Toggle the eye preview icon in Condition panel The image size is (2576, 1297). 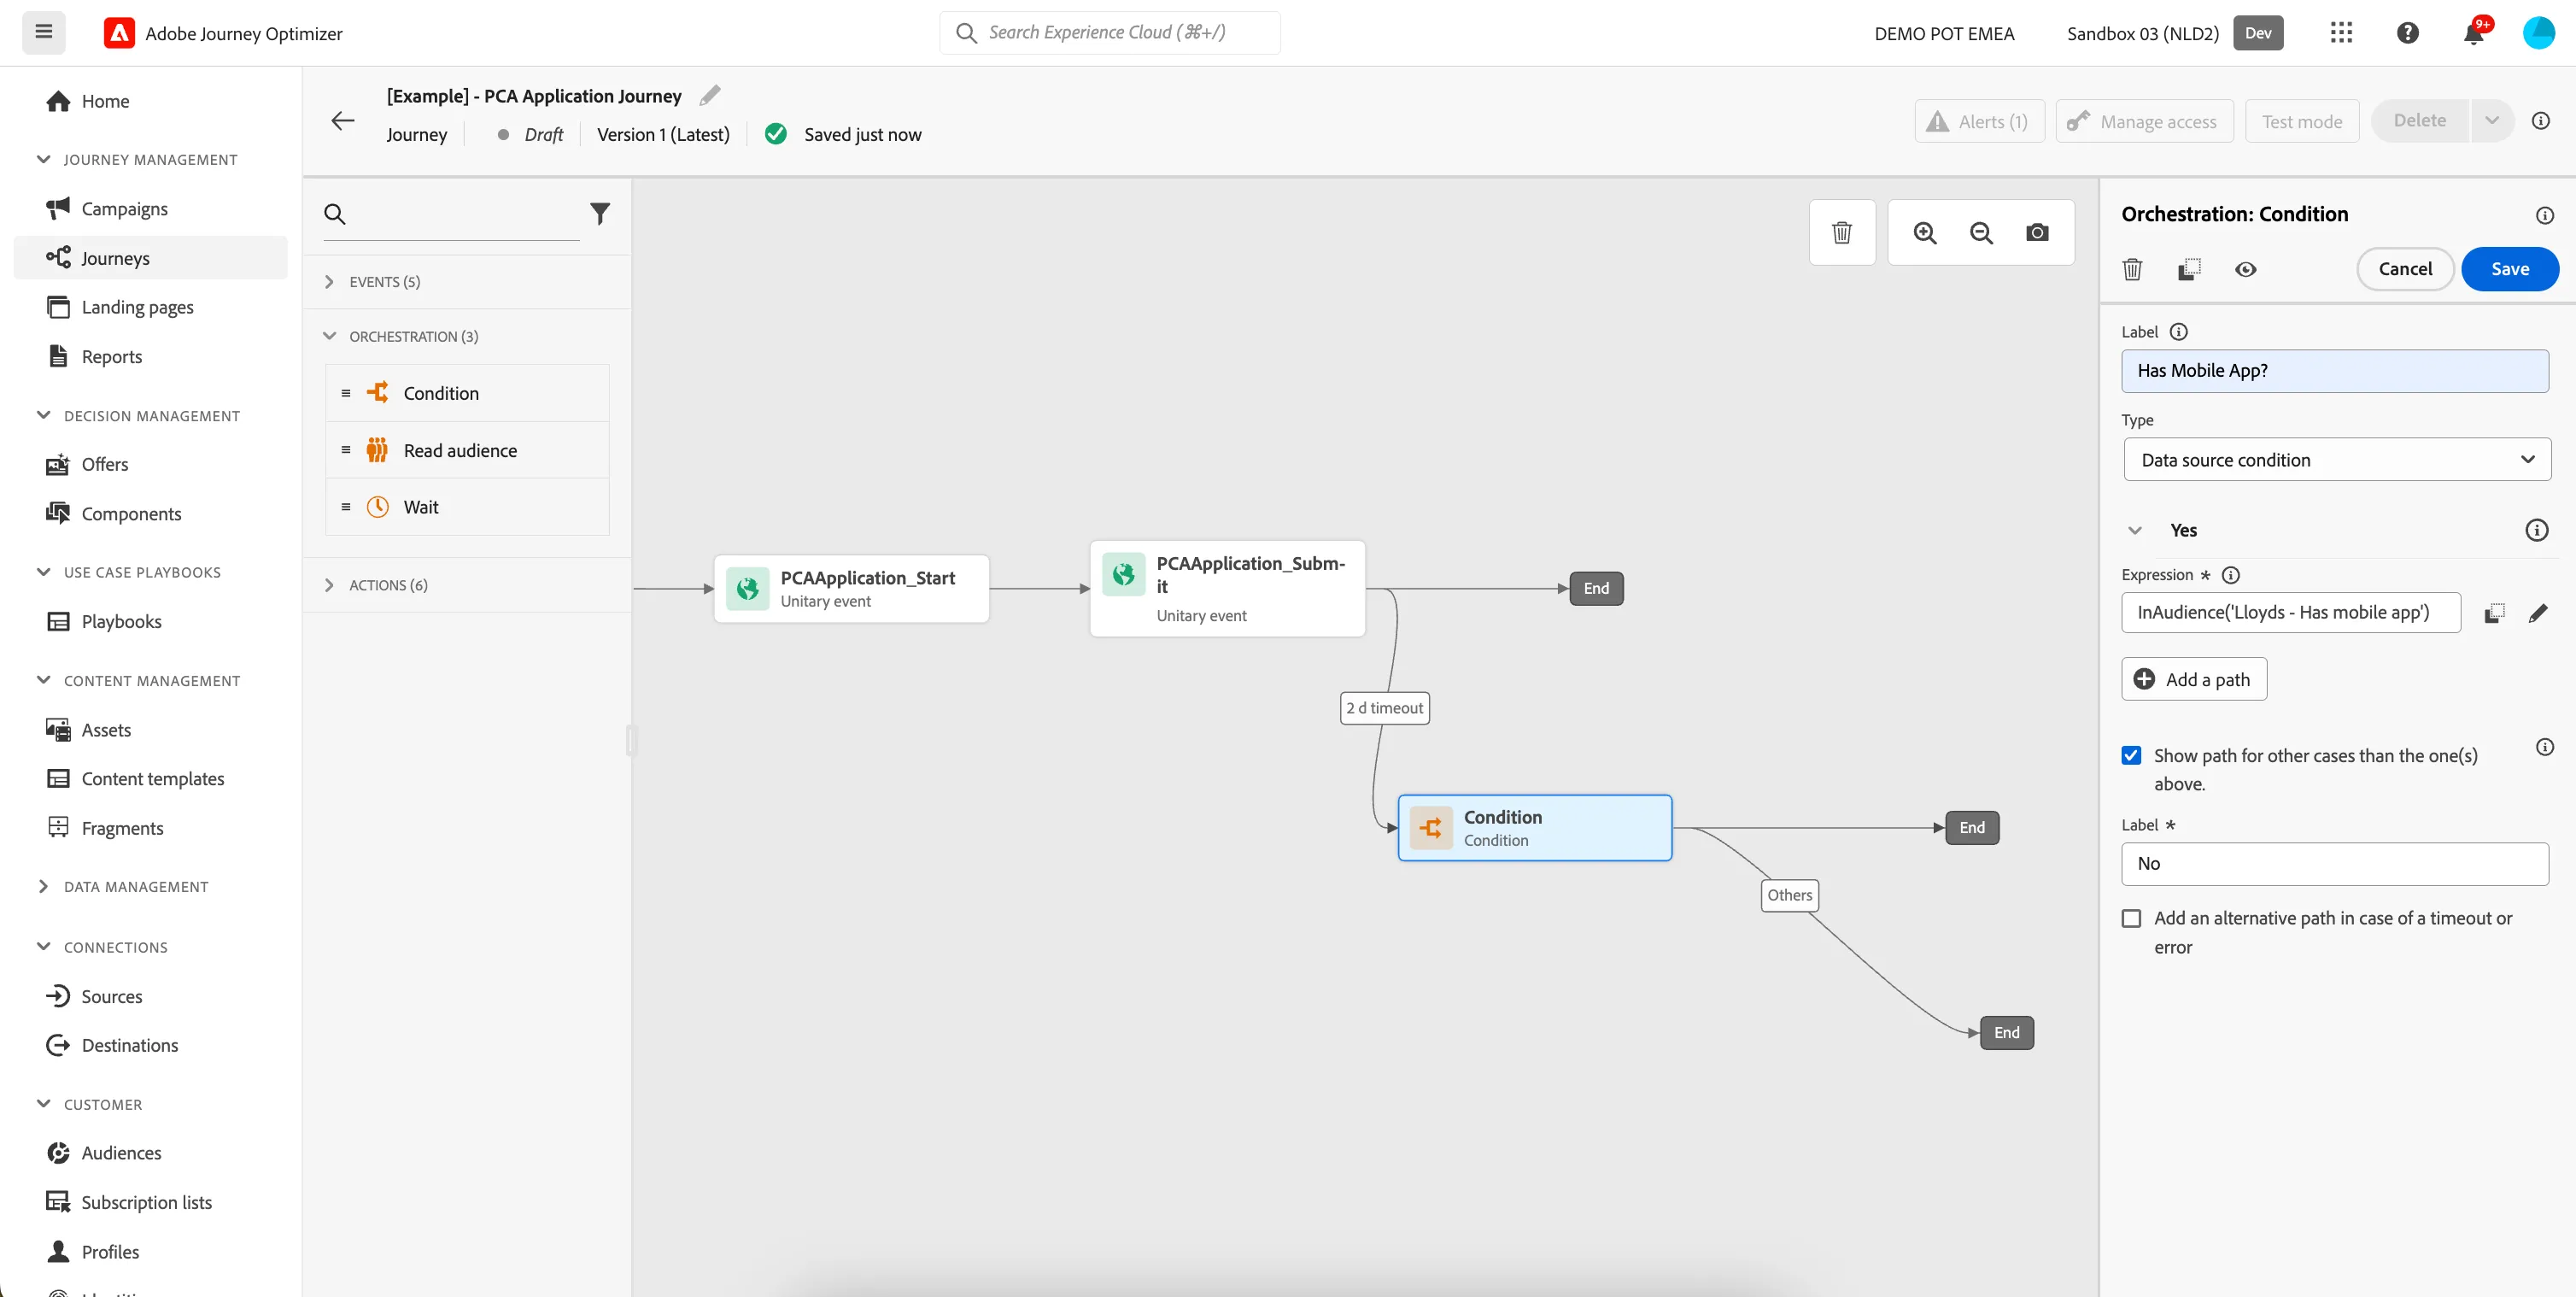tap(2246, 269)
